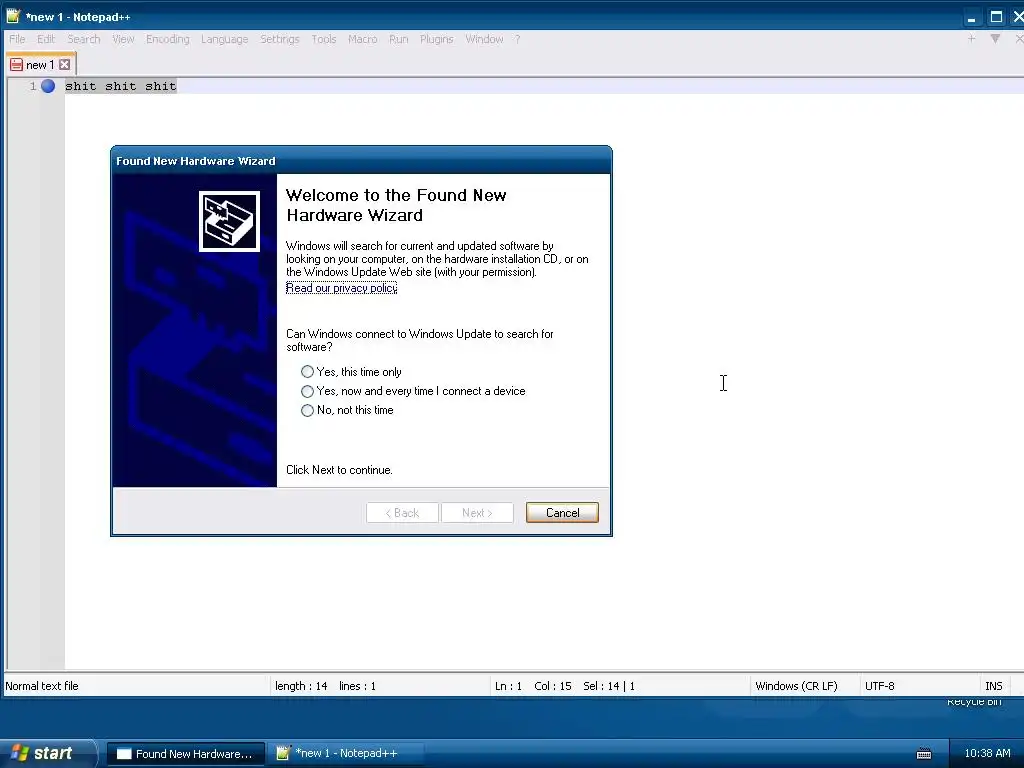Screen dimensions: 1024x768
Task: Click 'lines : 1' status bar entry
Action: pyautogui.click(x=357, y=686)
